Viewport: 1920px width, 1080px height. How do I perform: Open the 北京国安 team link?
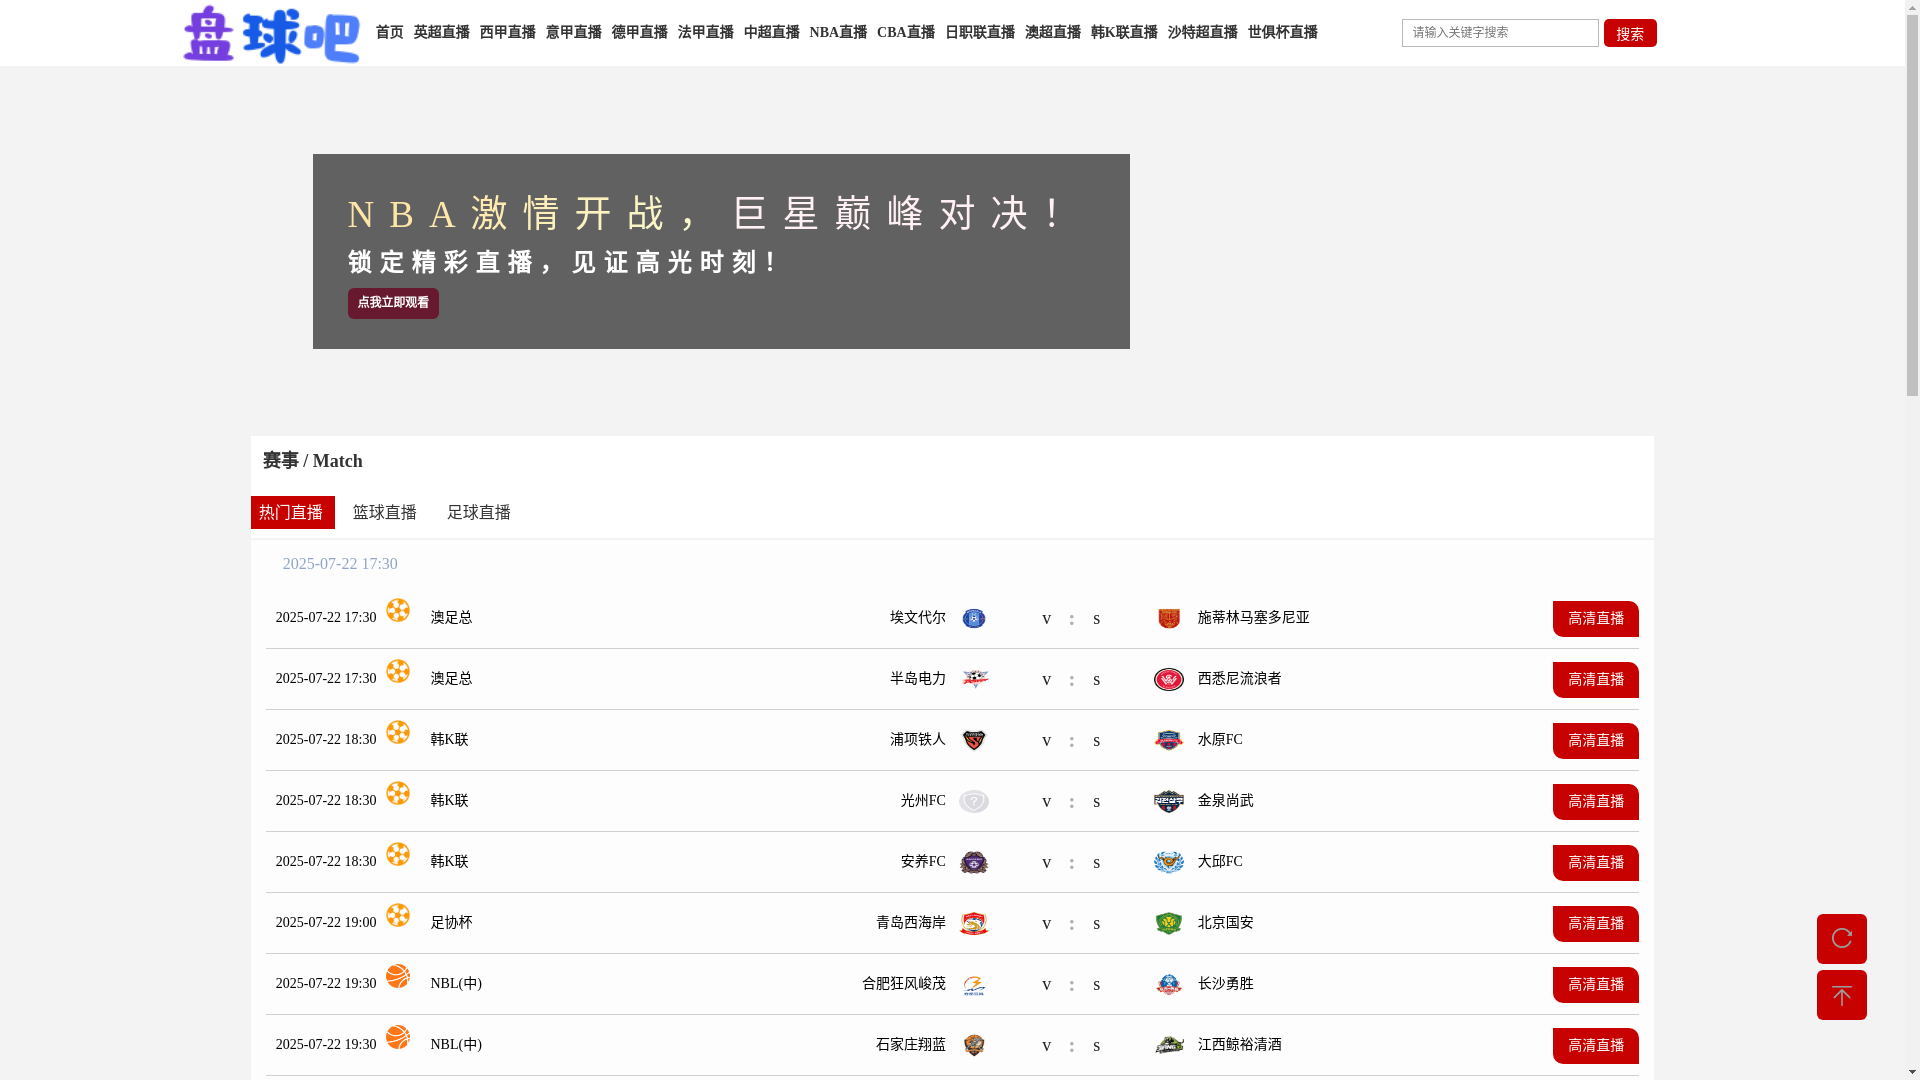pos(1225,923)
